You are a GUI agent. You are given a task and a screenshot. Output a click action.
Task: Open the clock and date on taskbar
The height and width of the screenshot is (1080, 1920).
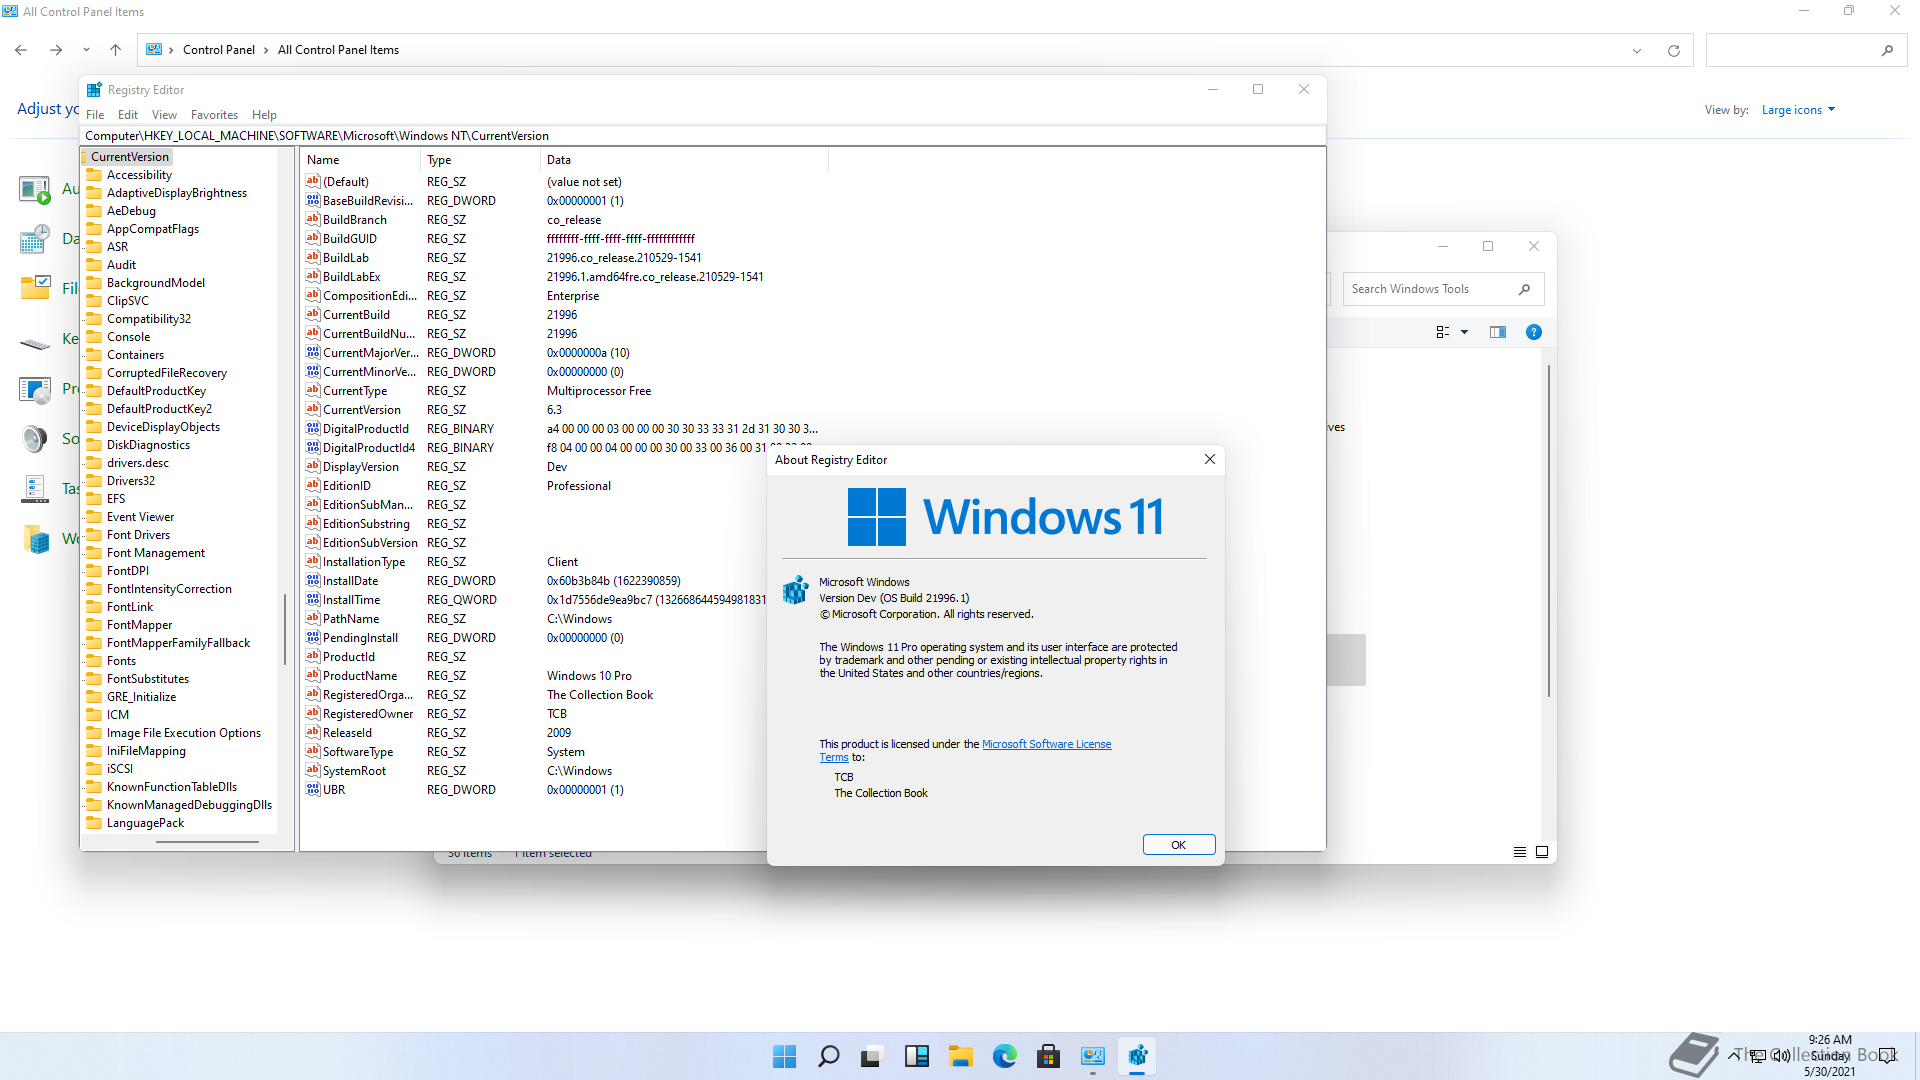coord(1830,1055)
